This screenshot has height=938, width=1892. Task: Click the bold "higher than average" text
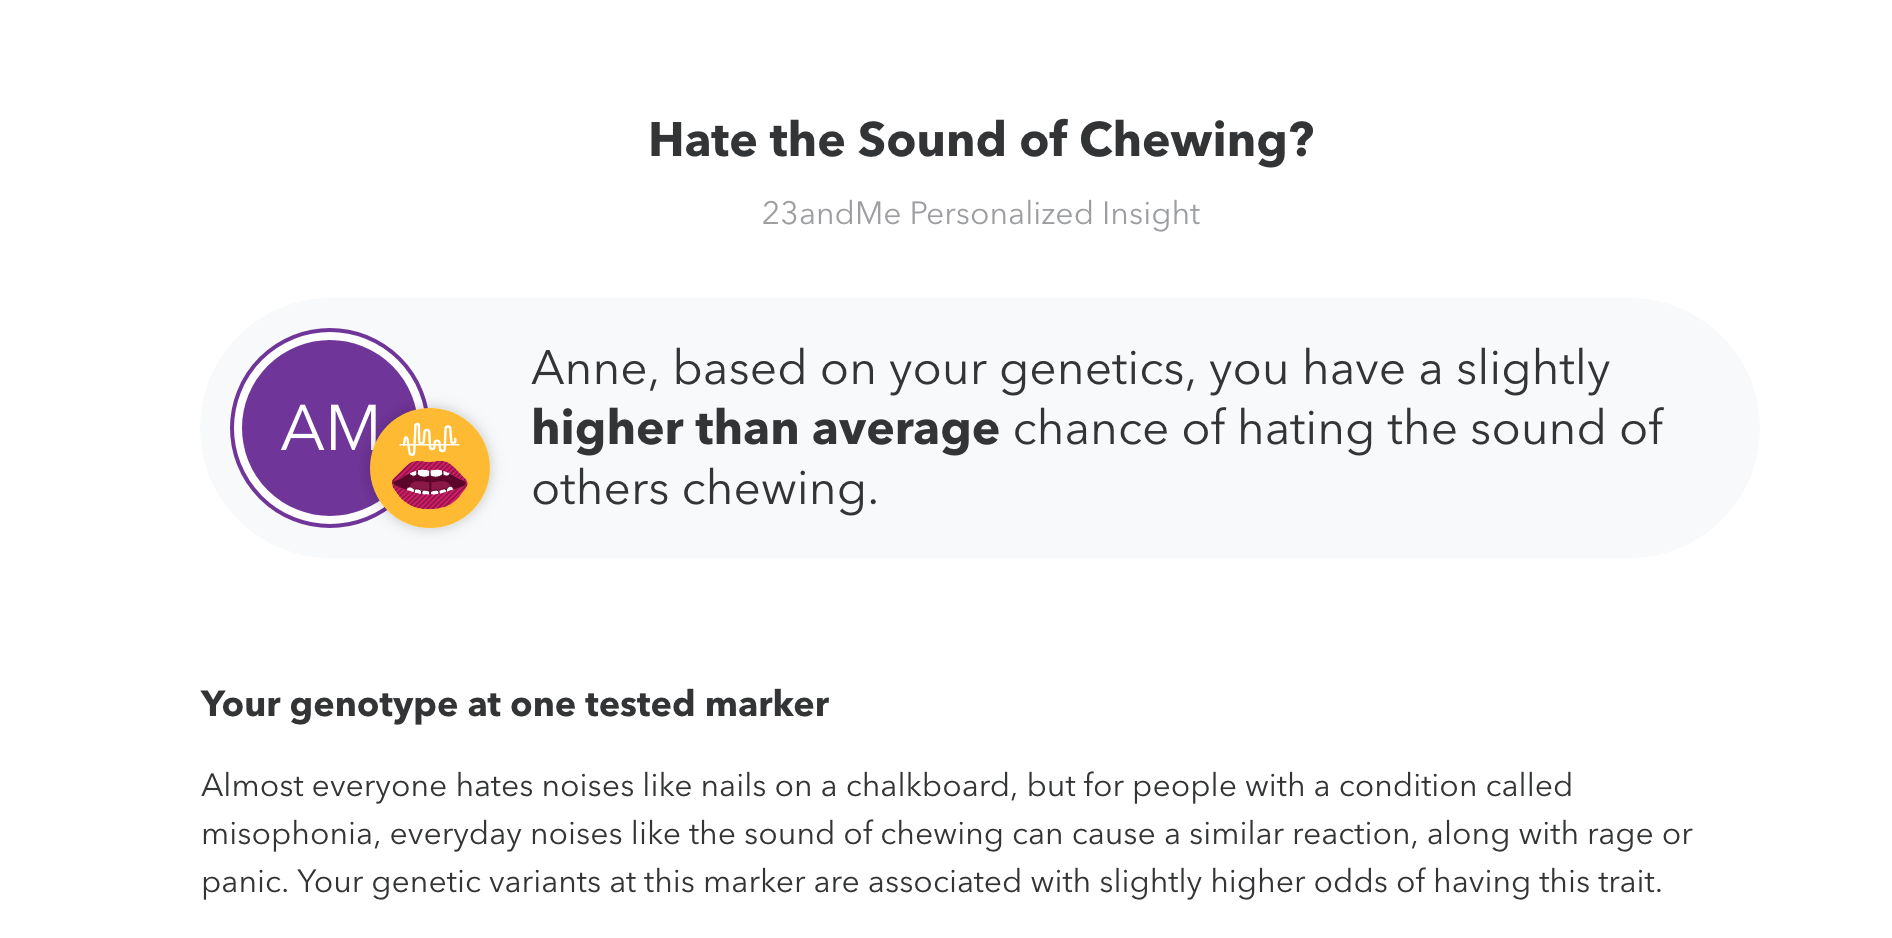click(765, 429)
